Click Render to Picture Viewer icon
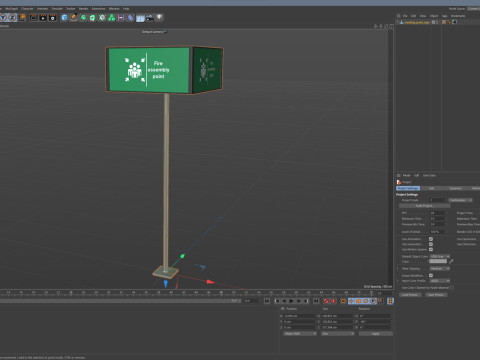480x360 pixels. pos(43,18)
